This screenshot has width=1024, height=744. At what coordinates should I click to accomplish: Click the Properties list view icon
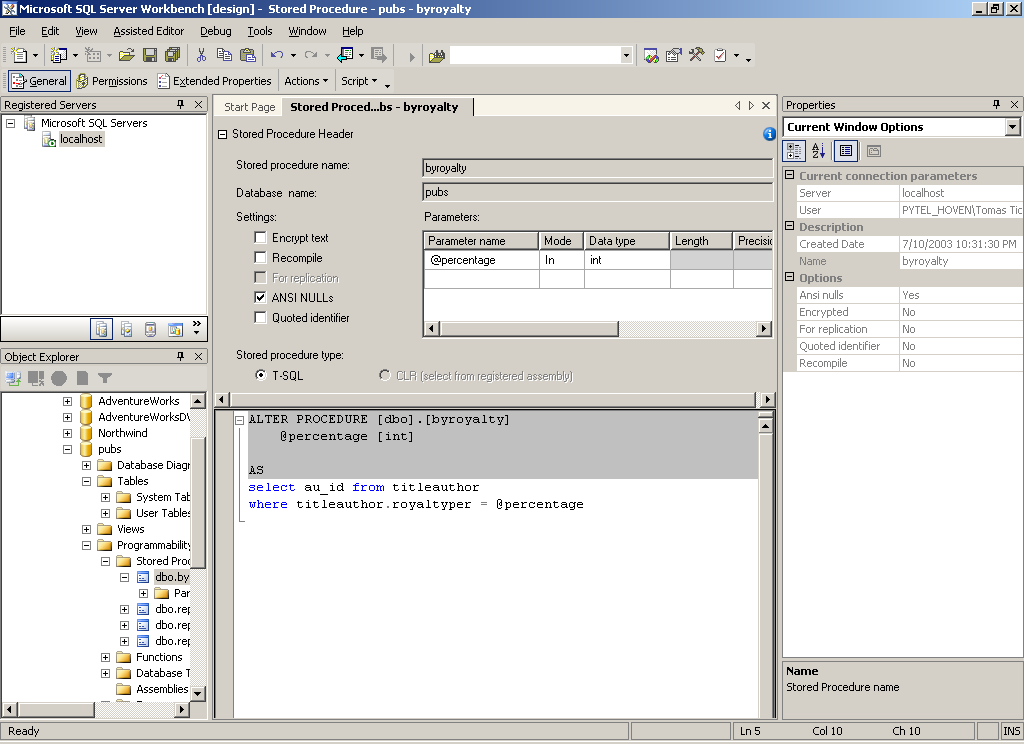click(846, 152)
